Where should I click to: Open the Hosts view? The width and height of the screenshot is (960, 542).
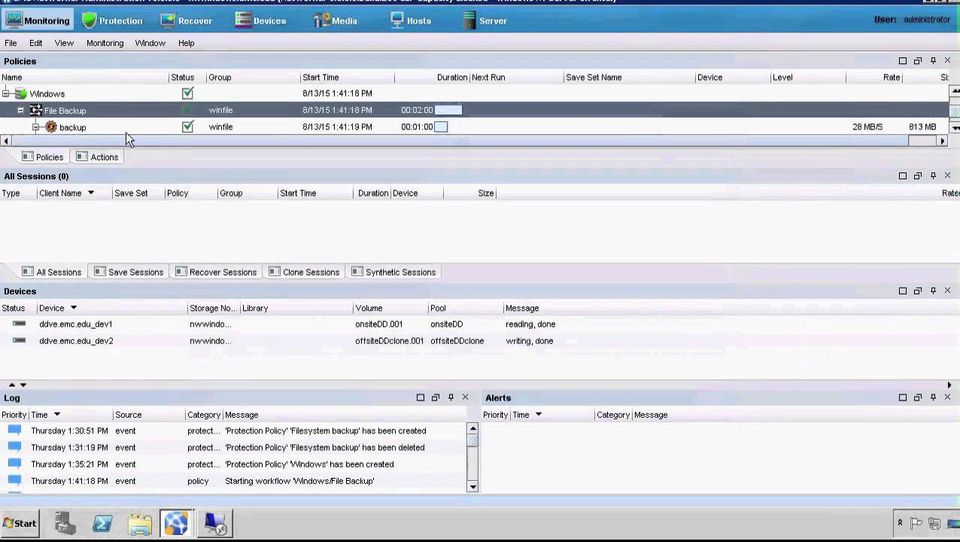pyautogui.click(x=411, y=20)
